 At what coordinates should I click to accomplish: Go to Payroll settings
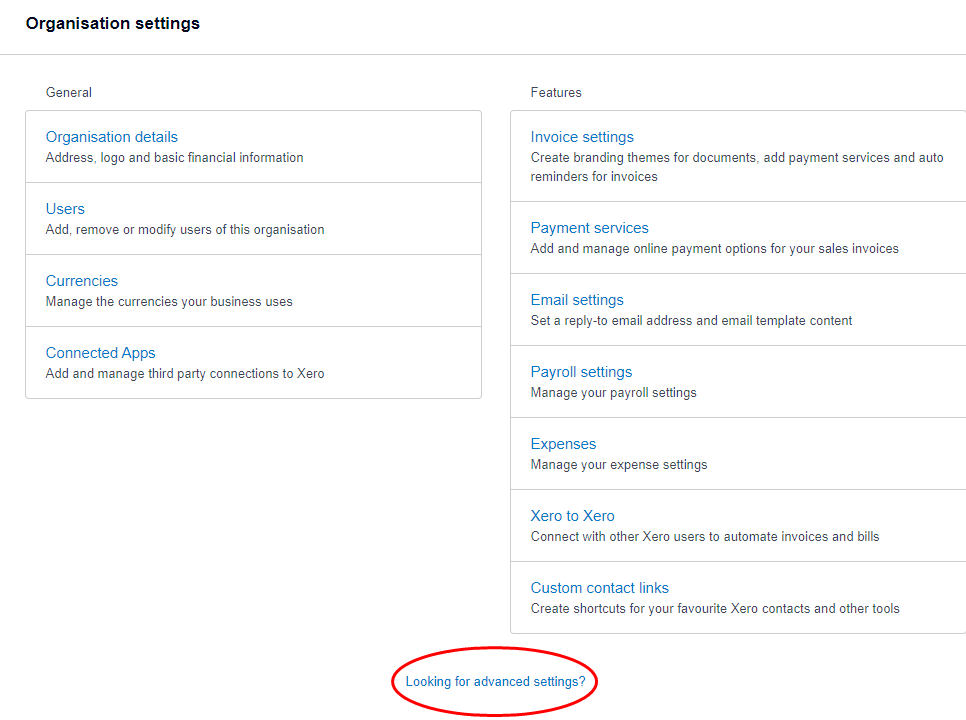click(x=581, y=372)
